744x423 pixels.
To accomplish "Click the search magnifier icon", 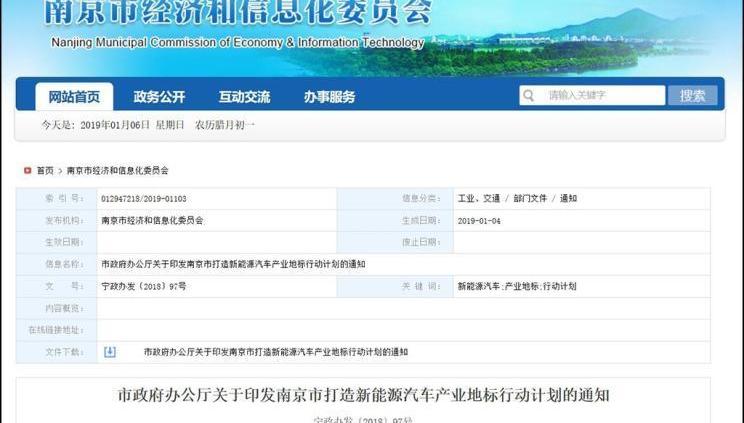I will pos(528,96).
